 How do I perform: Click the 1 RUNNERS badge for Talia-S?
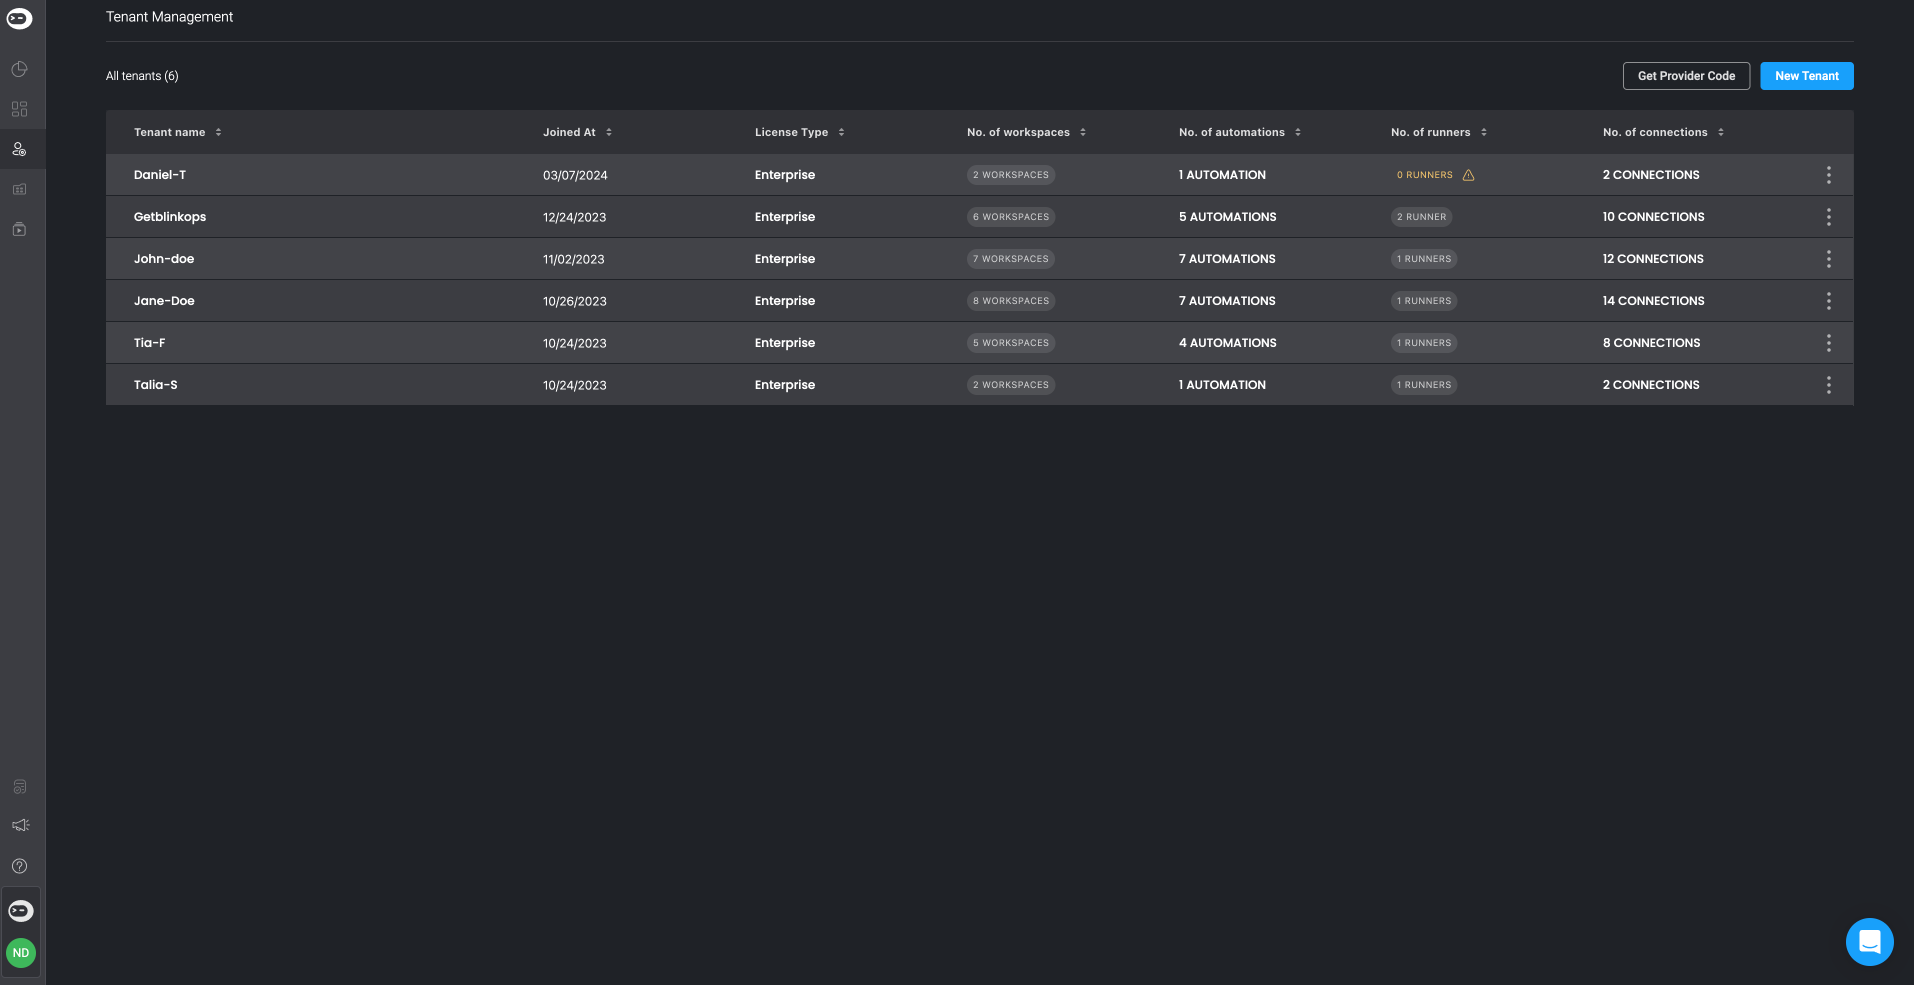pyautogui.click(x=1424, y=385)
